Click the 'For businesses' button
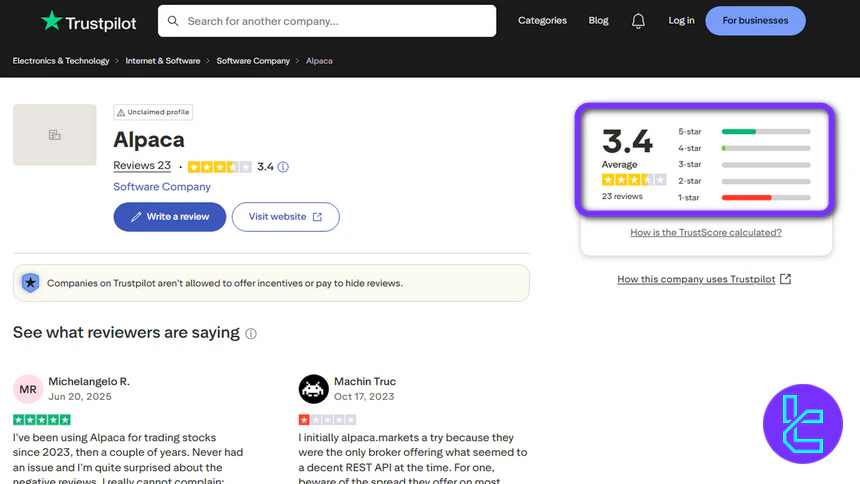 click(x=755, y=21)
